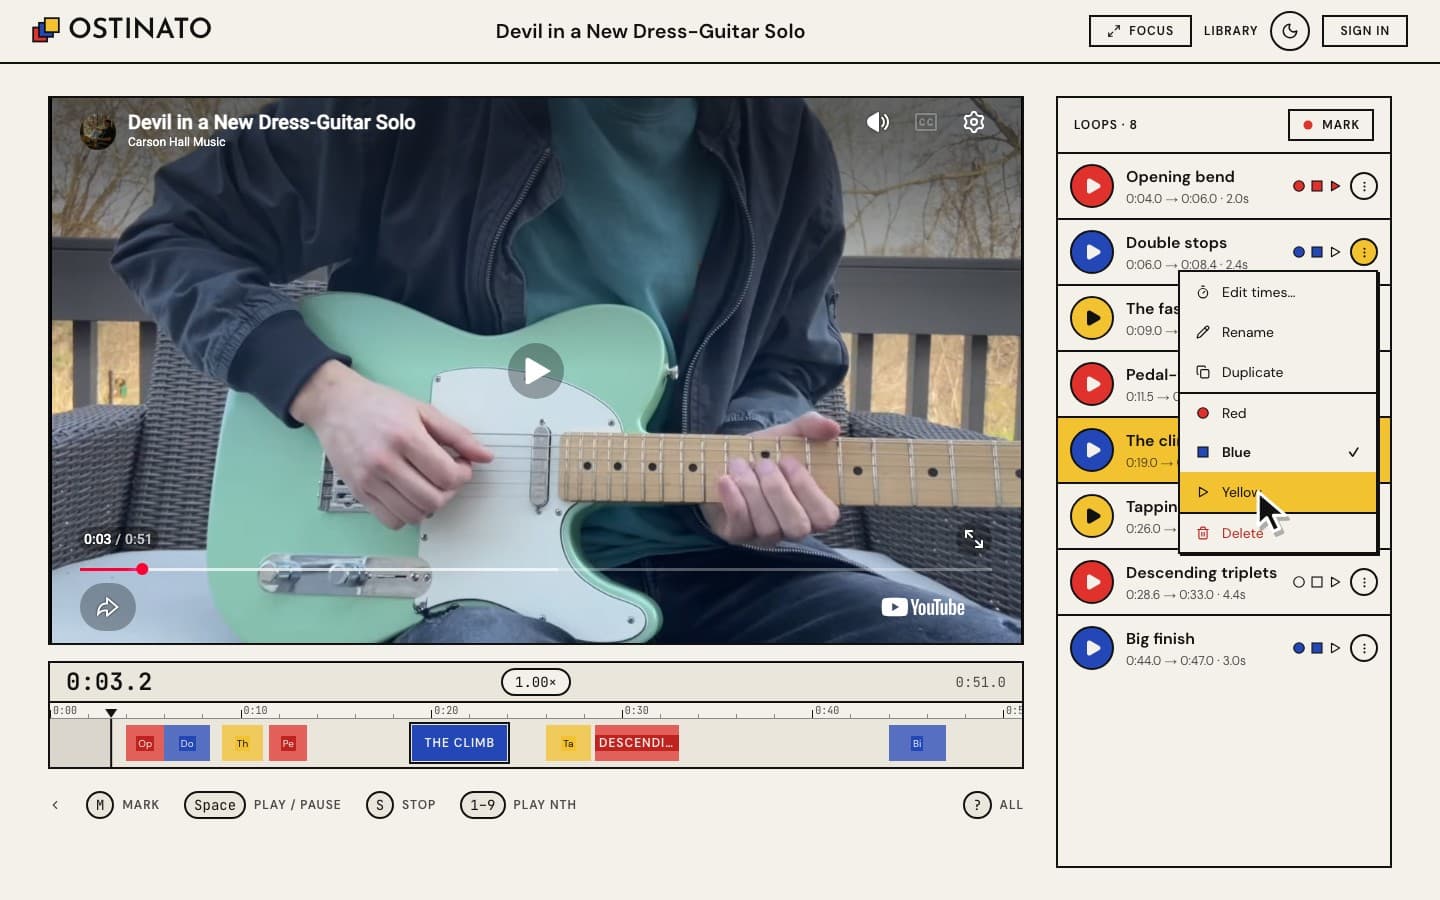The image size is (1440, 900).
Task: Select checked Blue color option
Action: [1278, 452]
